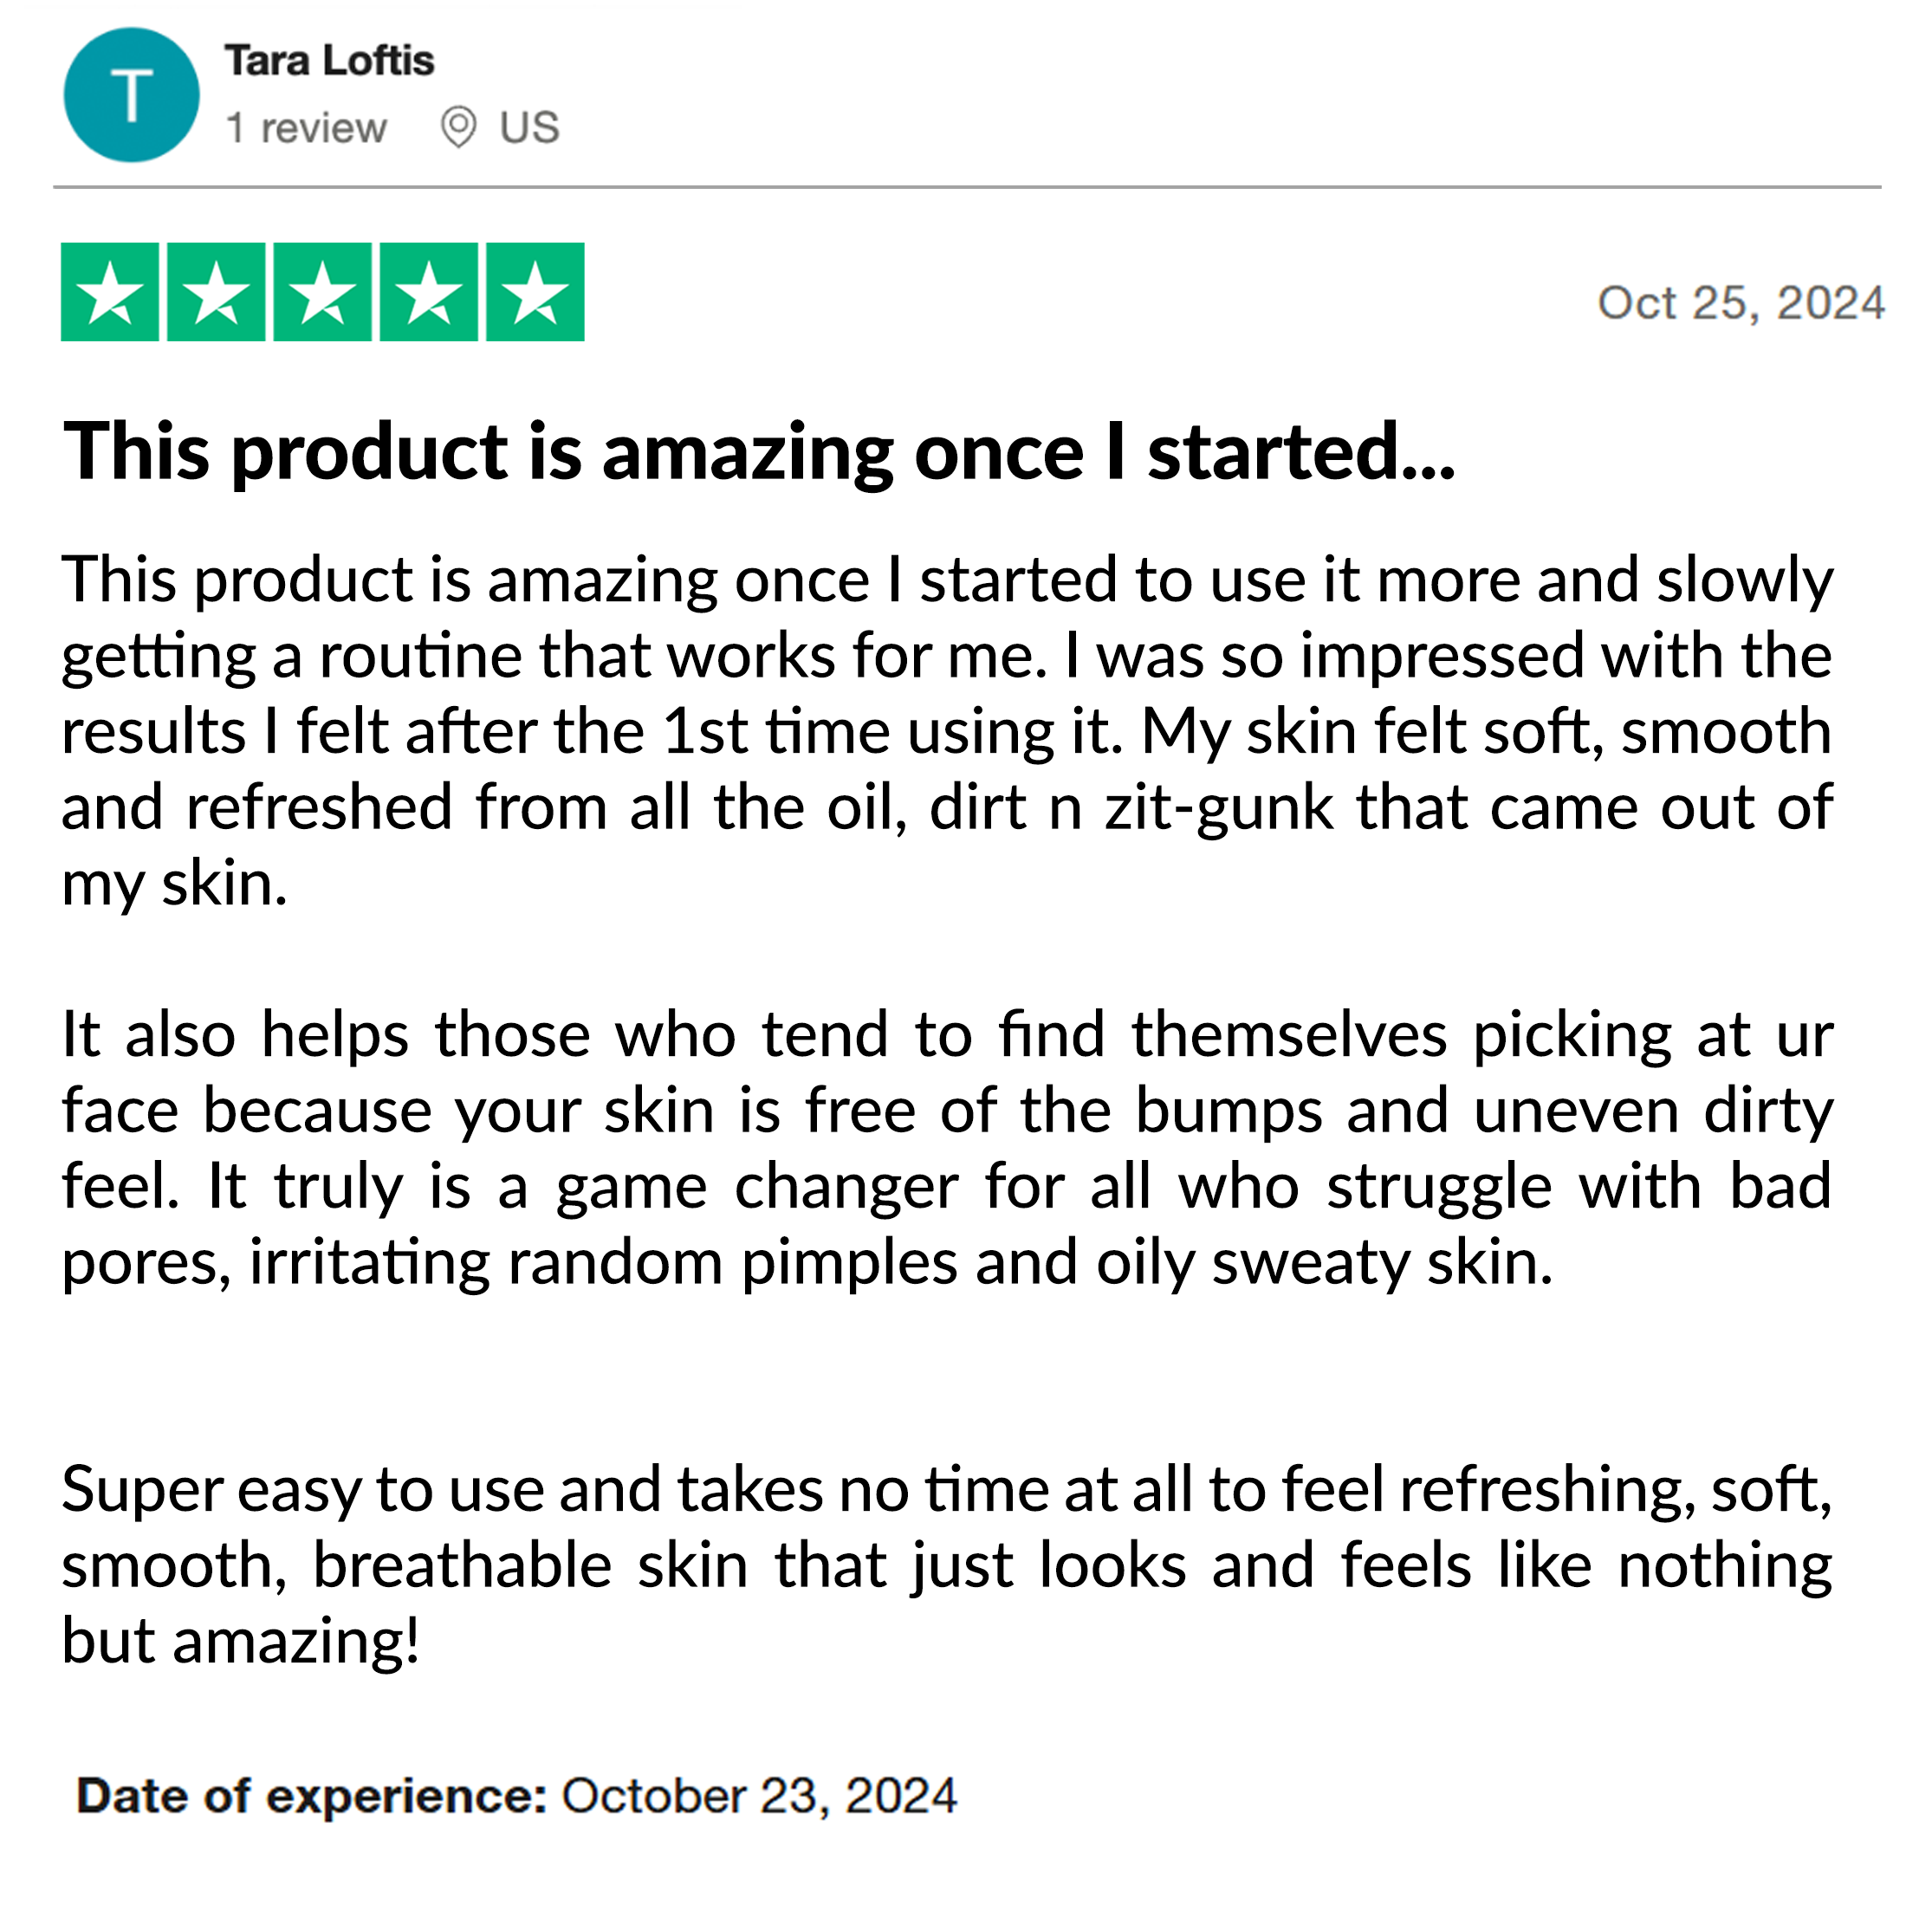Click the fifth green rating star
1932x1918 pixels.
tap(535, 292)
